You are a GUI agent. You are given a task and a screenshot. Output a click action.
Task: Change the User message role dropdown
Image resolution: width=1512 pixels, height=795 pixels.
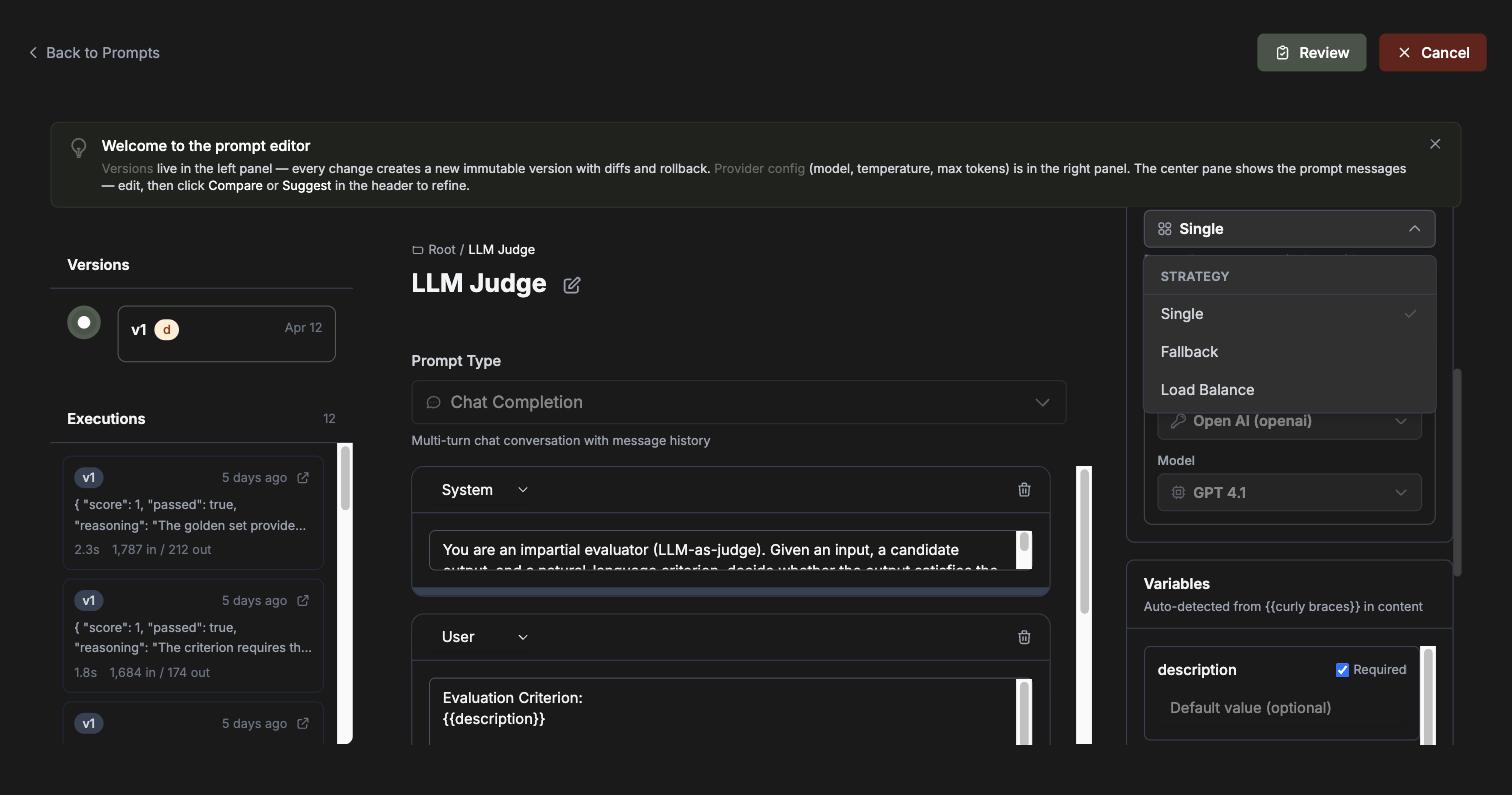tap(485, 637)
